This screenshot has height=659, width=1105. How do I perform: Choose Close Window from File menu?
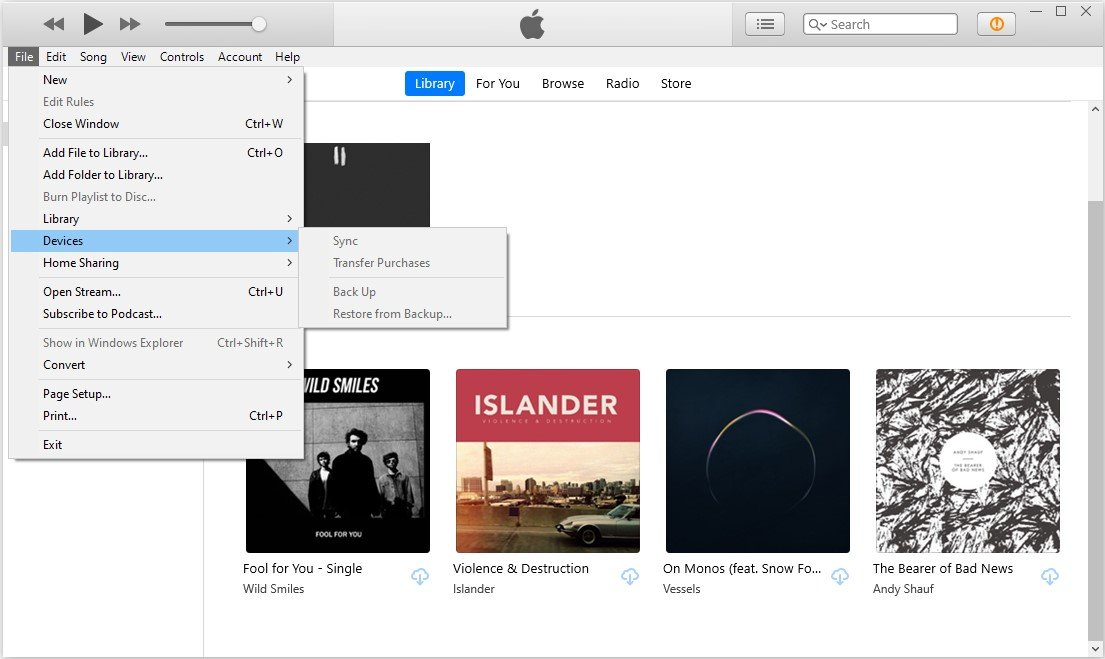[x=156, y=123]
